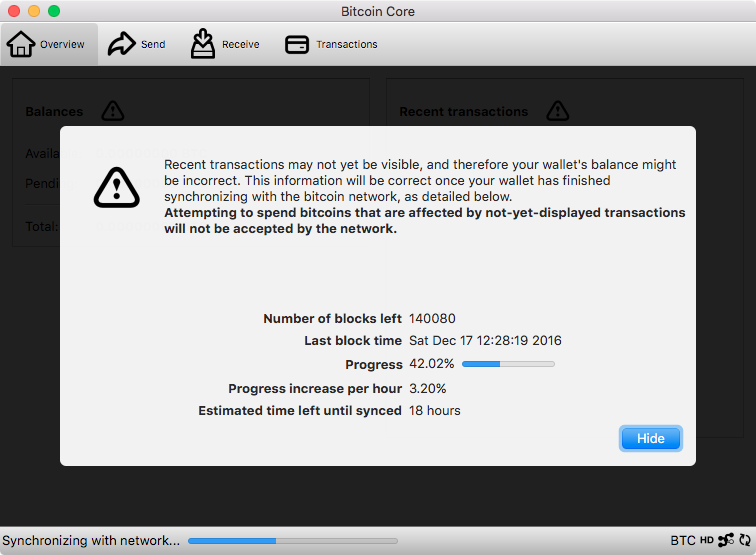The height and width of the screenshot is (555, 756).
Task: Open the Overview tab
Action: pos(49,44)
